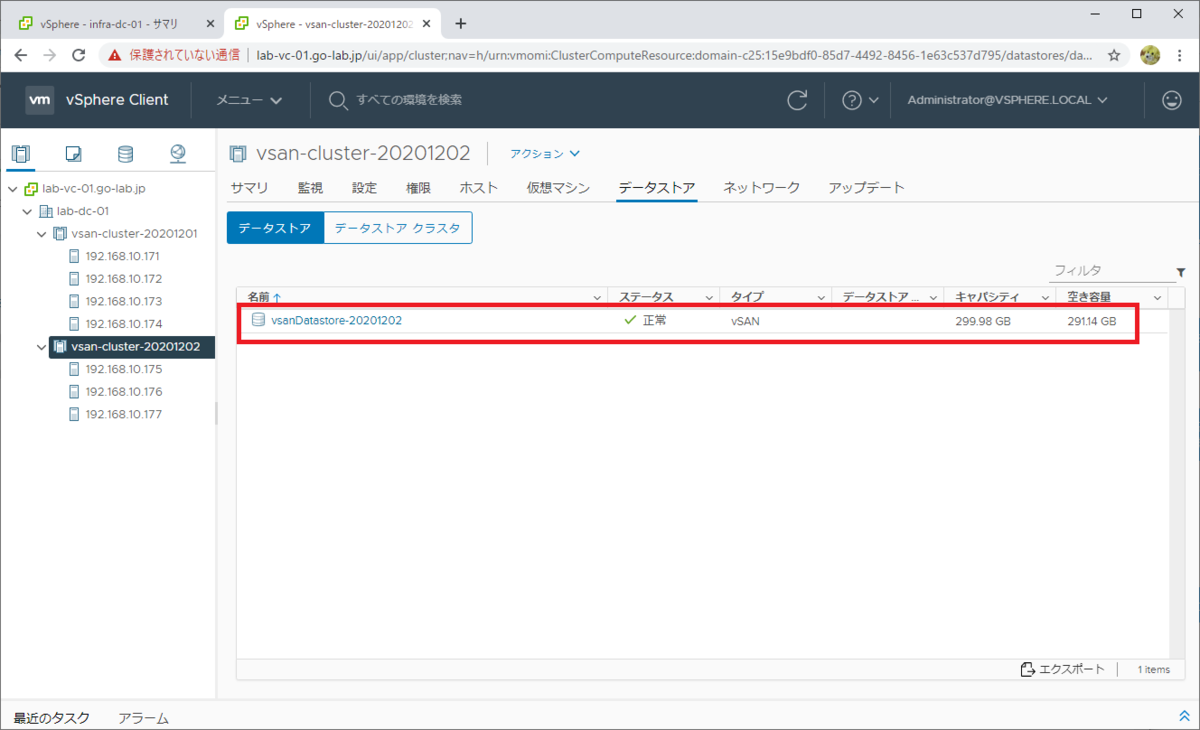
Task: Select the データストア クラスタ toggle button
Action: [398, 228]
